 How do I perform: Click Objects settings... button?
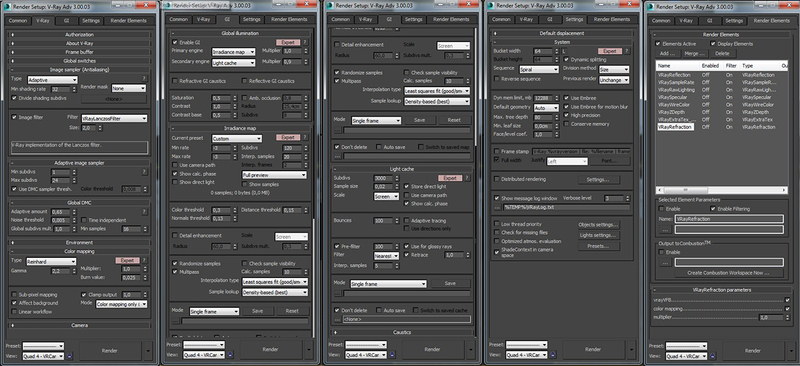599,225
